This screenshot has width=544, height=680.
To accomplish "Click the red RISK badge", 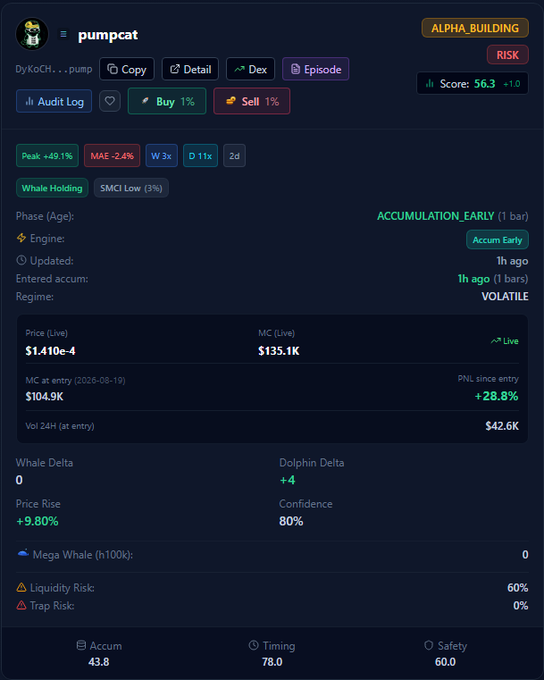I will point(508,55).
